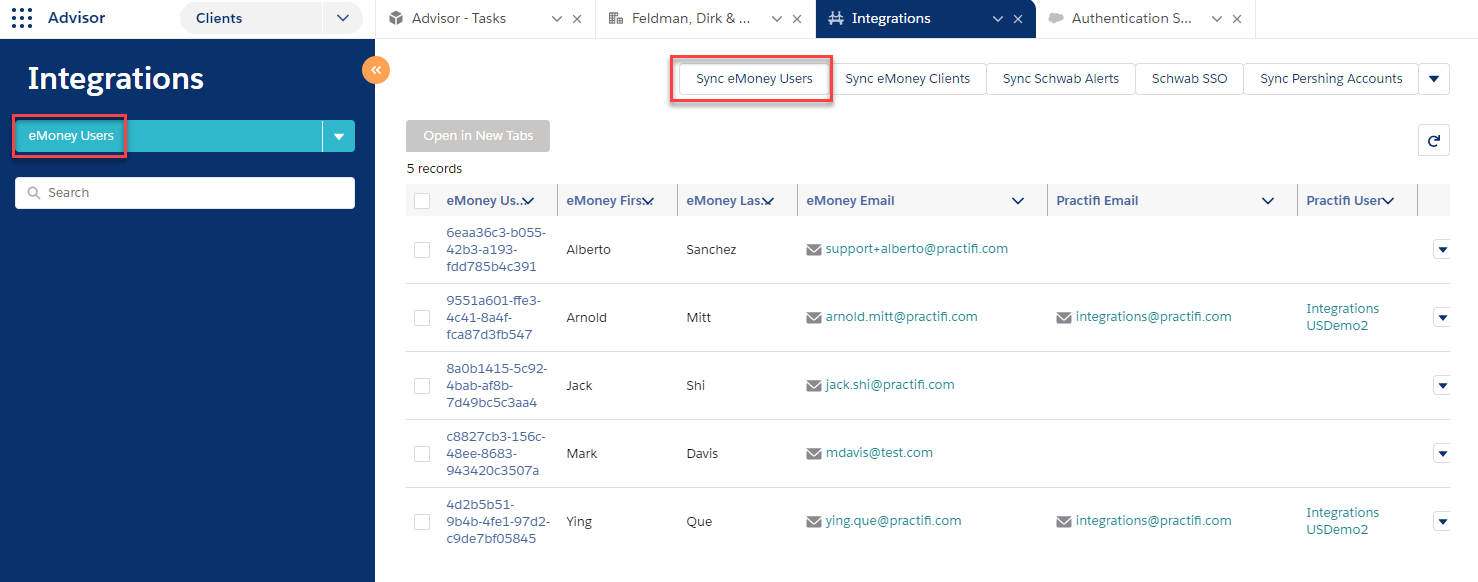Click the building icon on Feldman tab
The image size is (1478, 582).
[615, 18]
